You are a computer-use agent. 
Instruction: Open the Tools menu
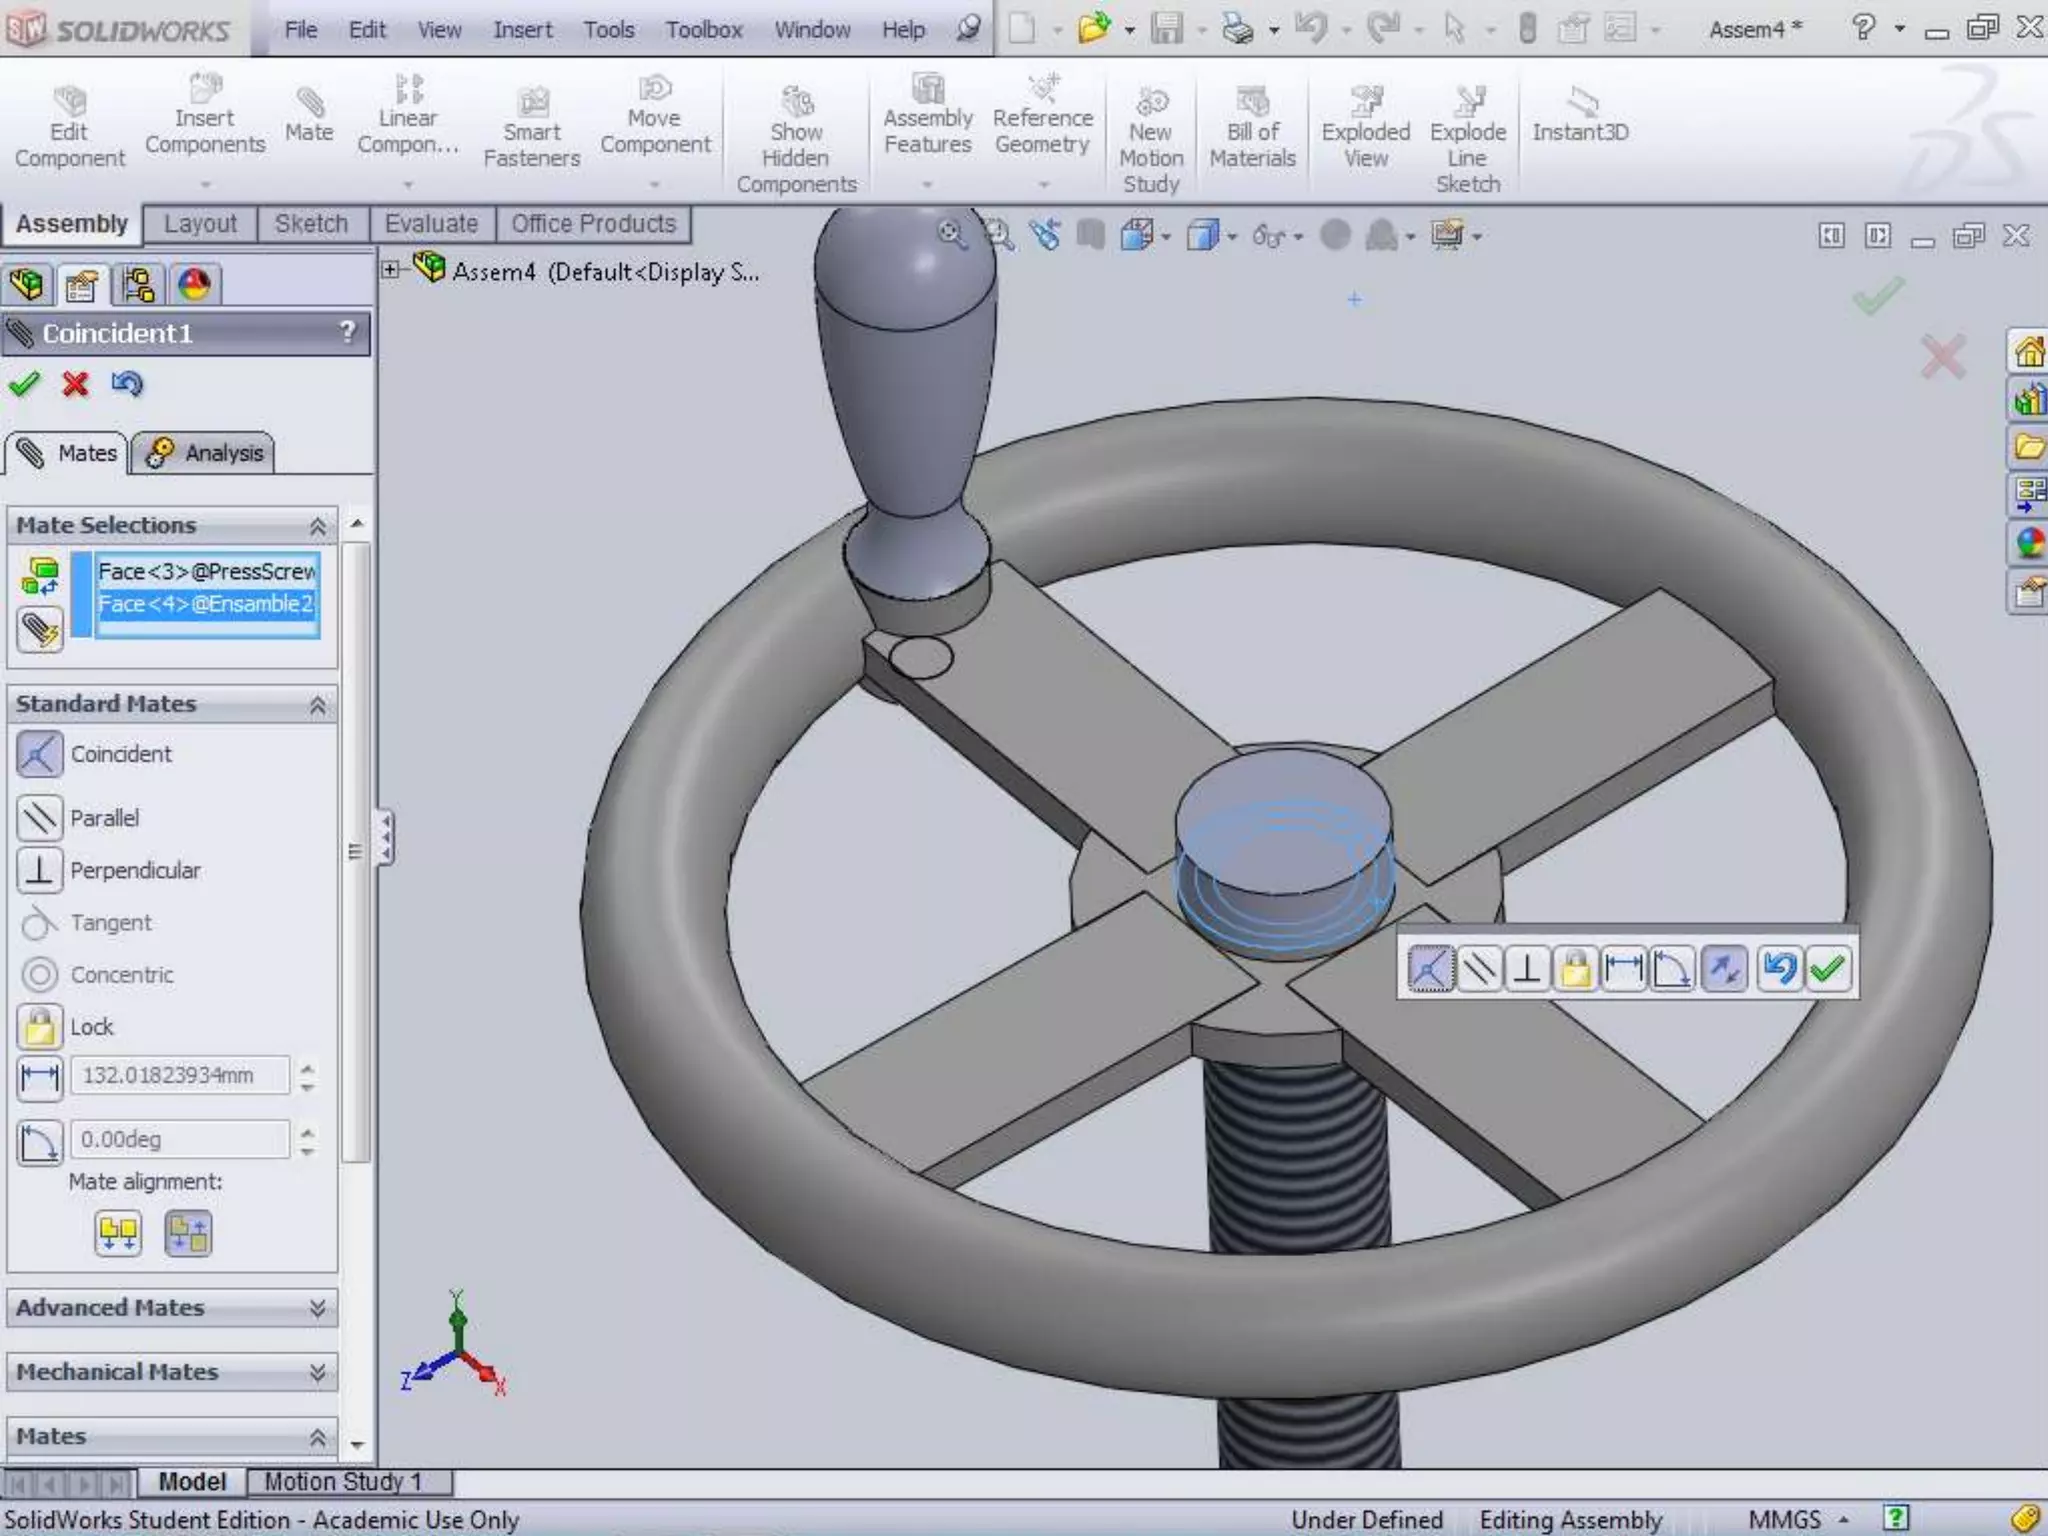608,30
